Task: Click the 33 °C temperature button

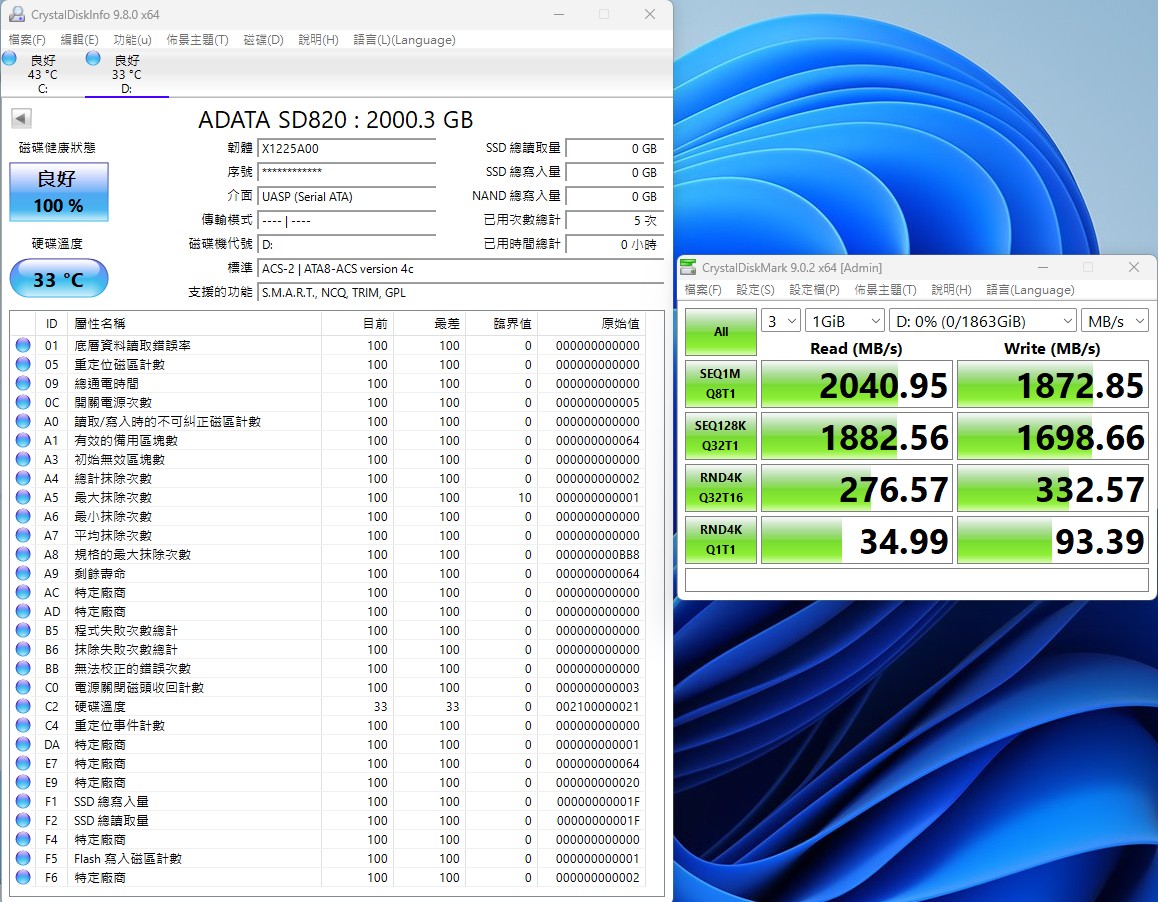Action: (59, 279)
